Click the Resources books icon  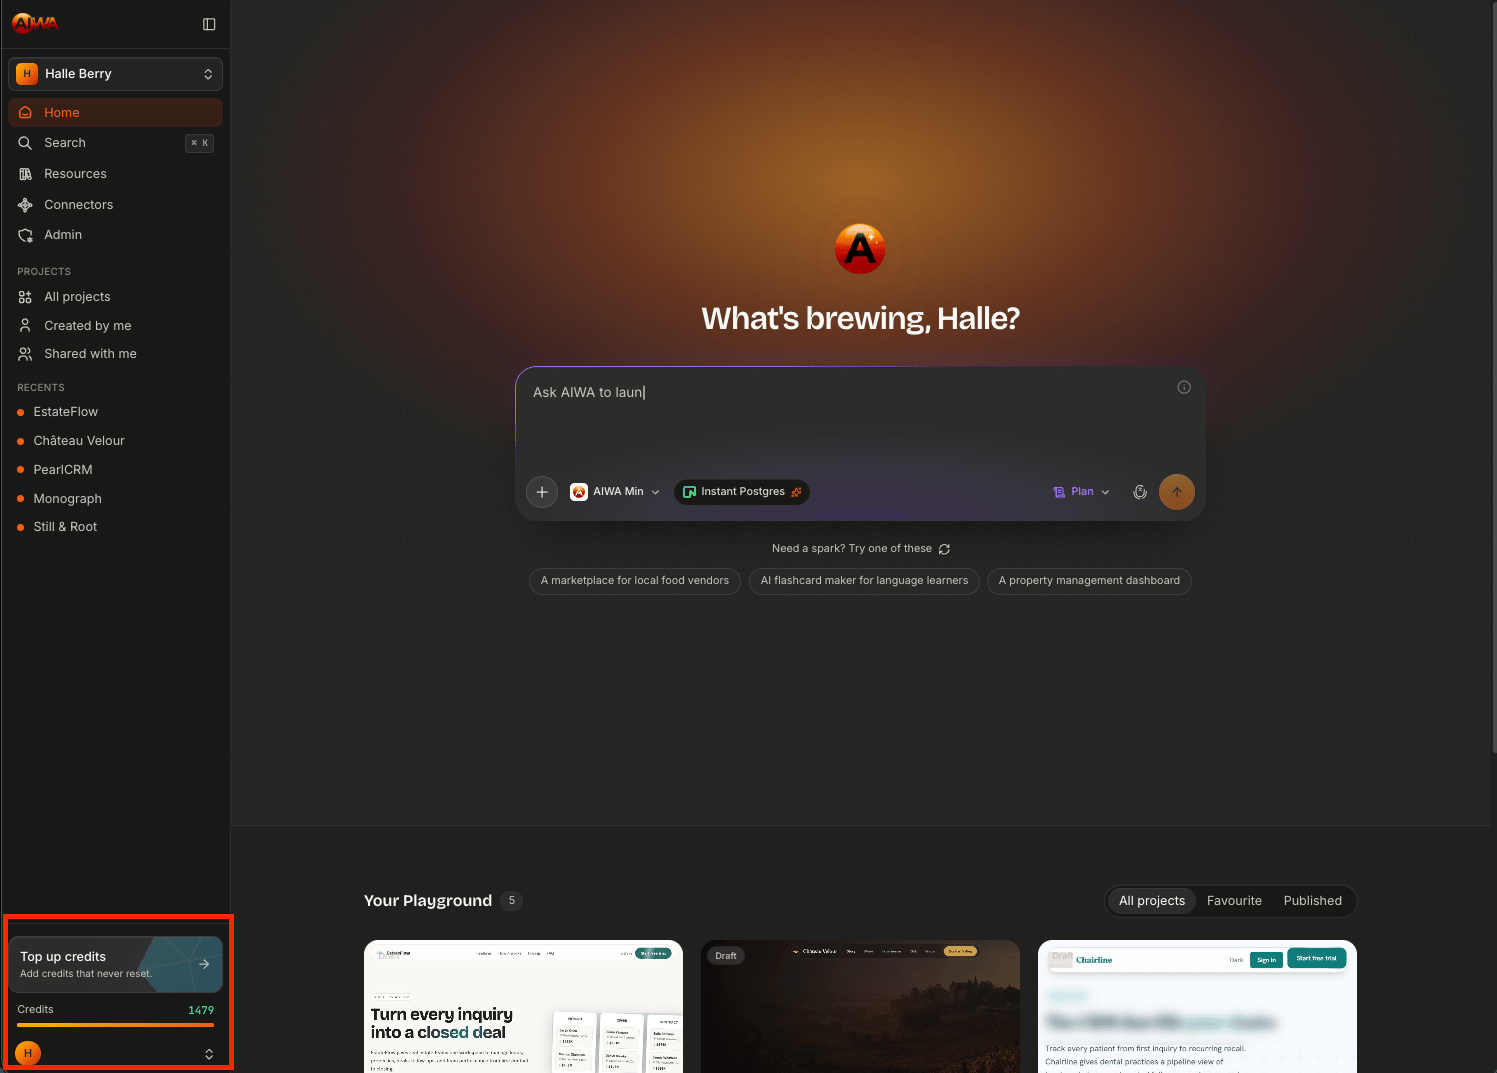[25, 174]
